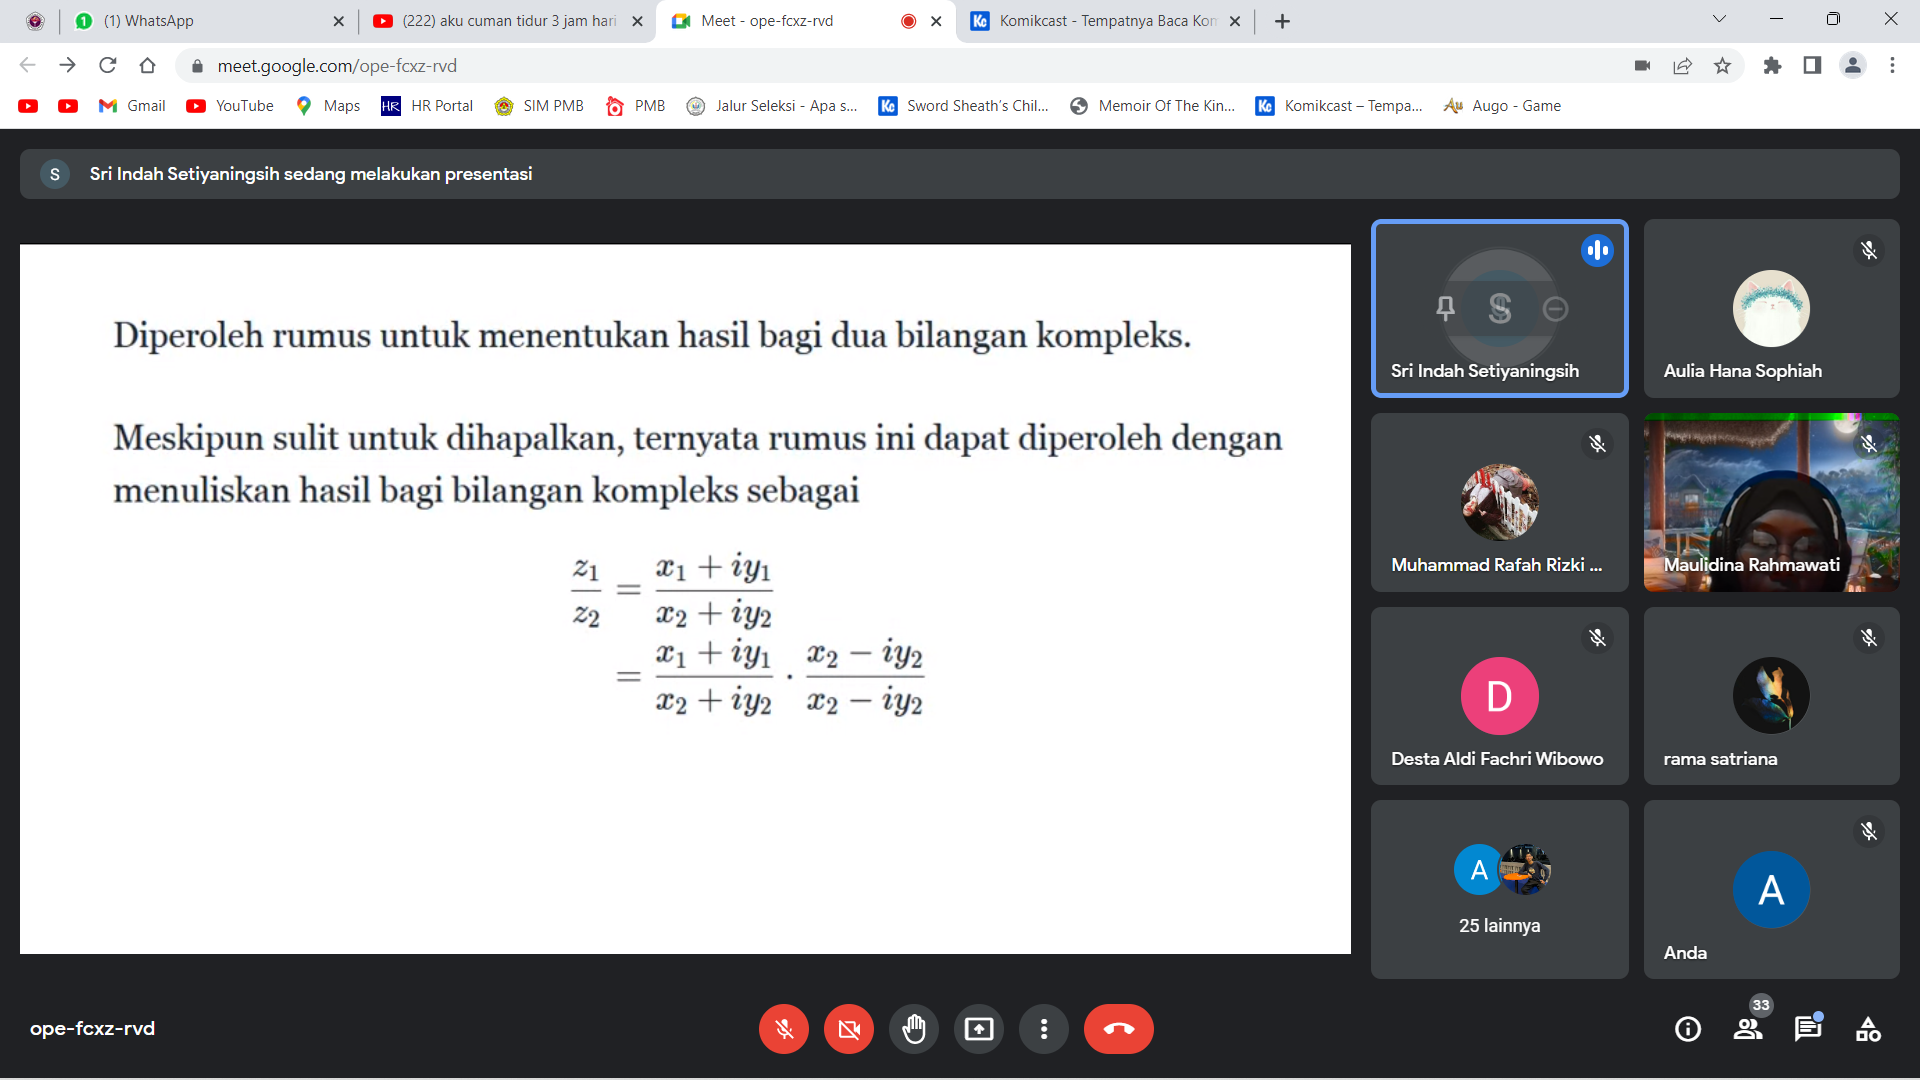
Task: Open the three-dot more options menu
Action: (1043, 1029)
